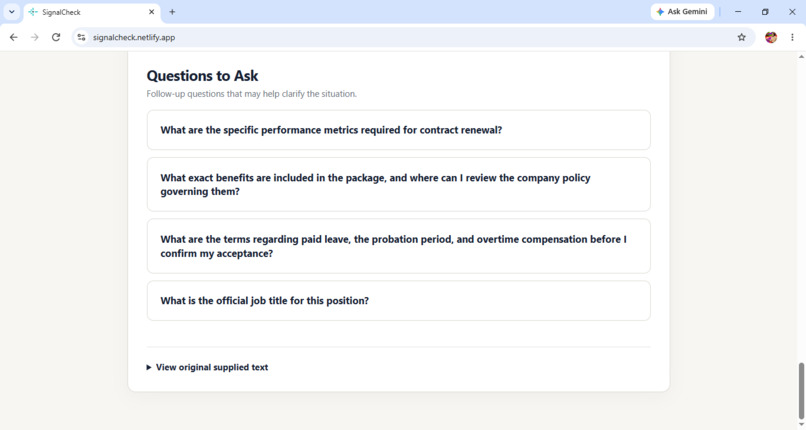
Task: Open the Chrome three-dot menu
Action: click(x=792, y=37)
